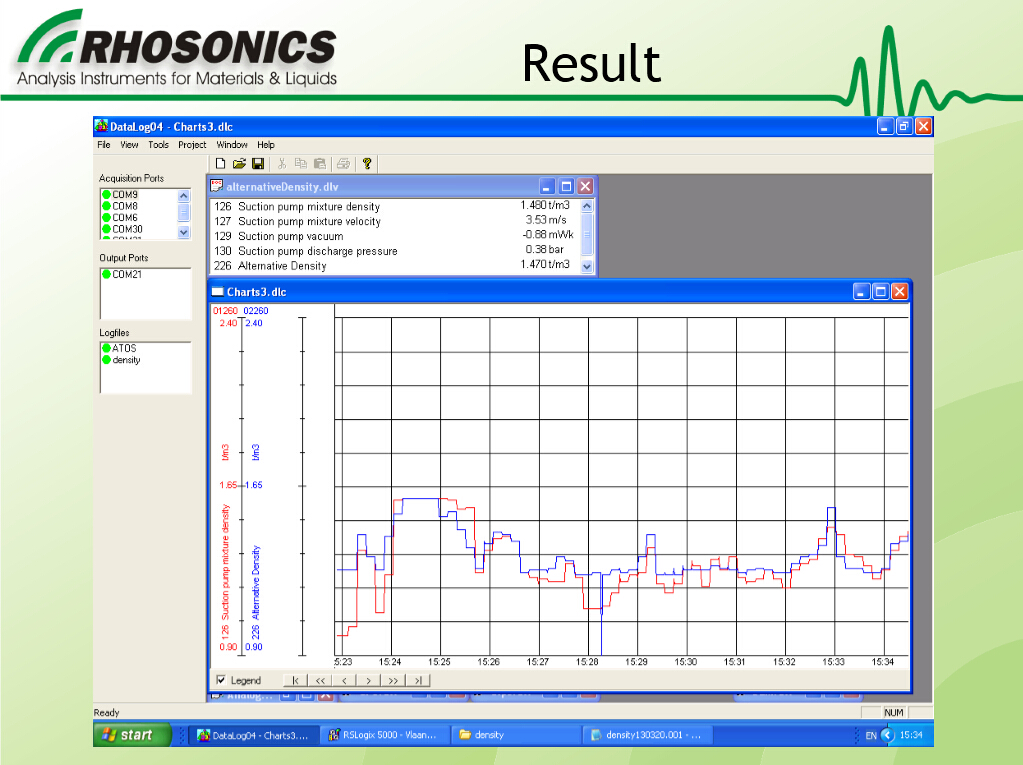Image resolution: width=1023 pixels, height=765 pixels.
Task: Click the << fast rewind chart button
Action: [x=320, y=680]
